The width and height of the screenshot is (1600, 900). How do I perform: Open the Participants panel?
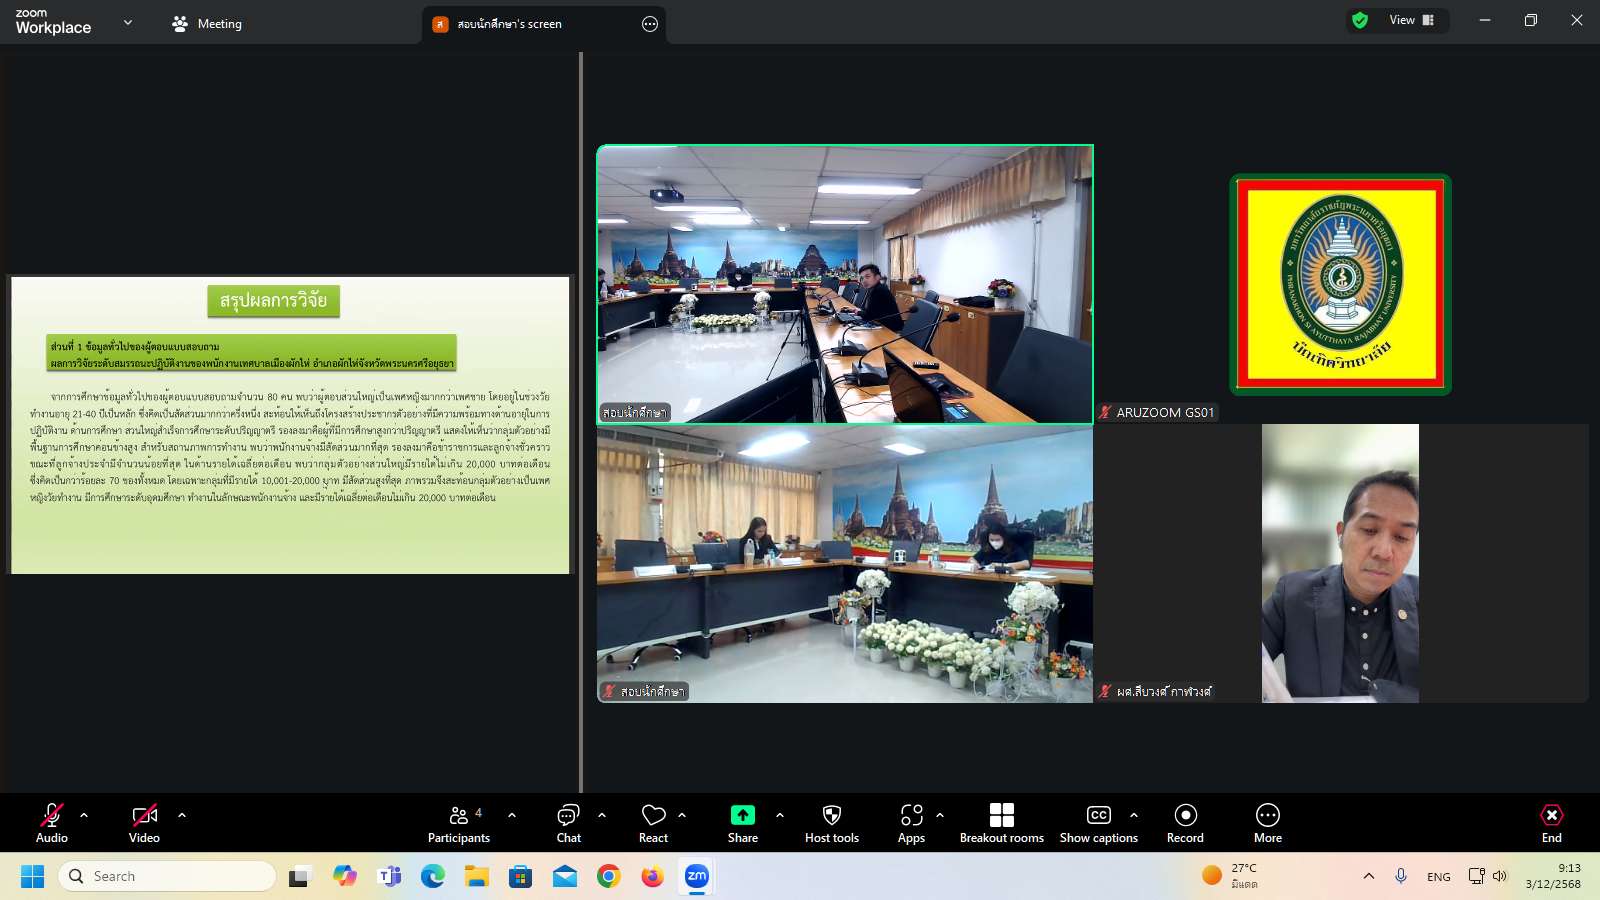tap(459, 823)
